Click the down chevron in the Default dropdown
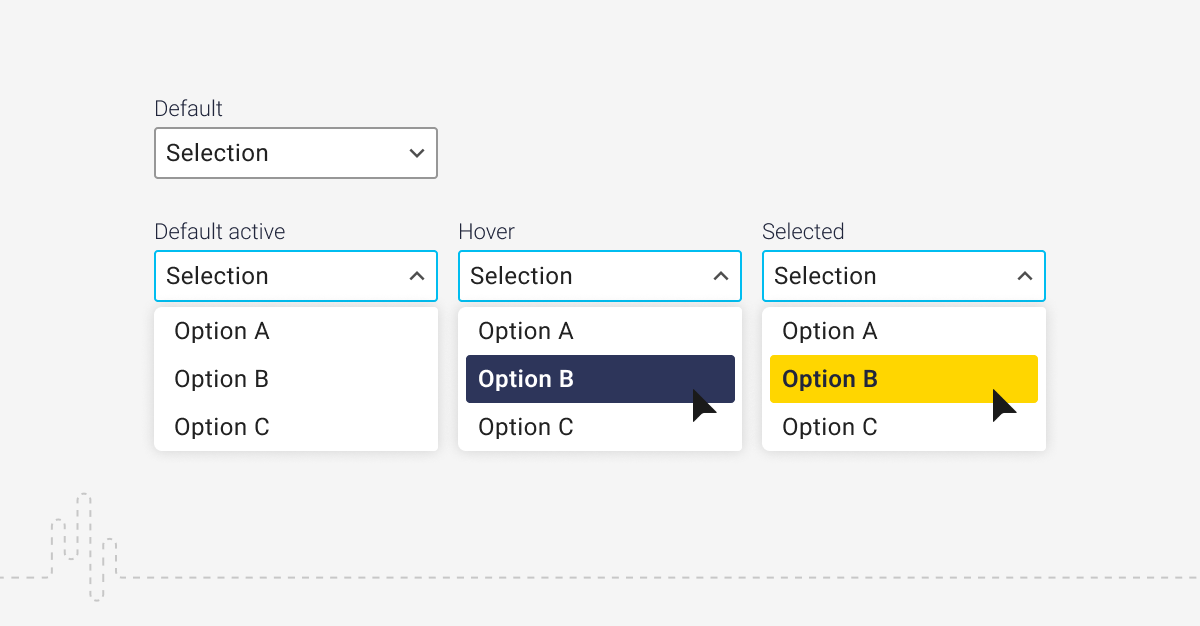 point(417,153)
